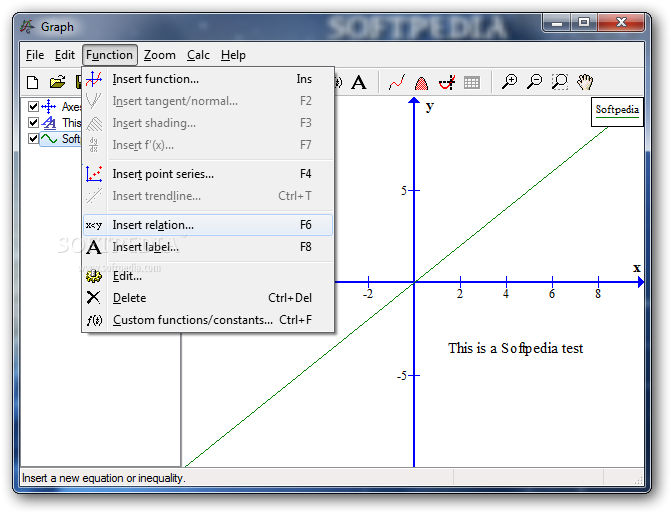Image resolution: width=672 pixels, height=514 pixels.
Task: Click the New document toolbar icon
Action: [x=33, y=82]
